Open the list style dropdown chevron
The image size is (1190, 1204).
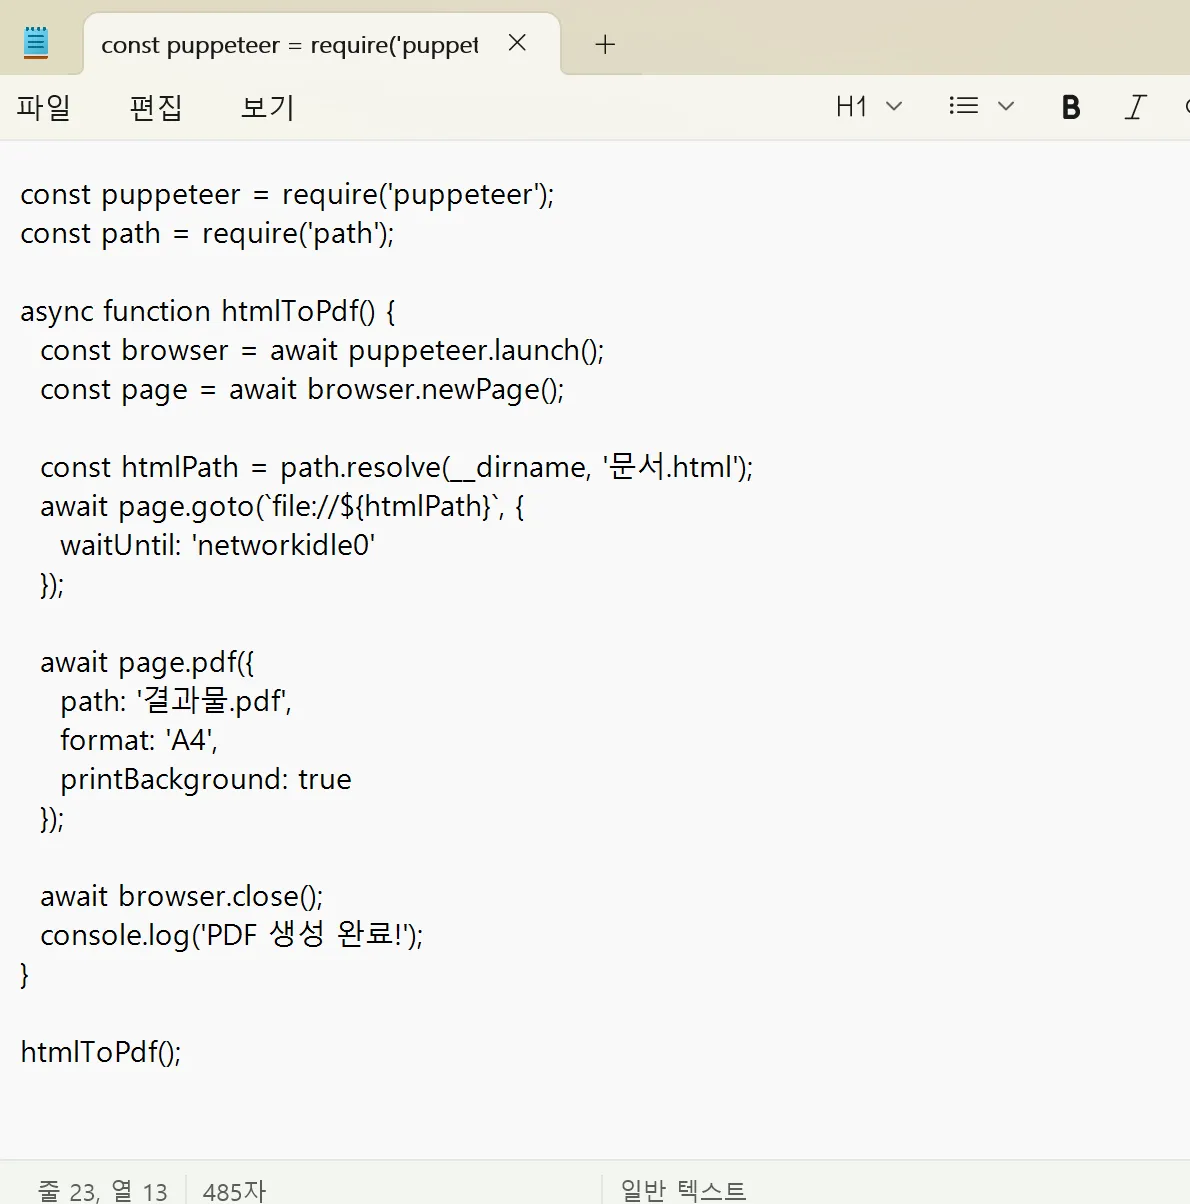coord(1006,106)
